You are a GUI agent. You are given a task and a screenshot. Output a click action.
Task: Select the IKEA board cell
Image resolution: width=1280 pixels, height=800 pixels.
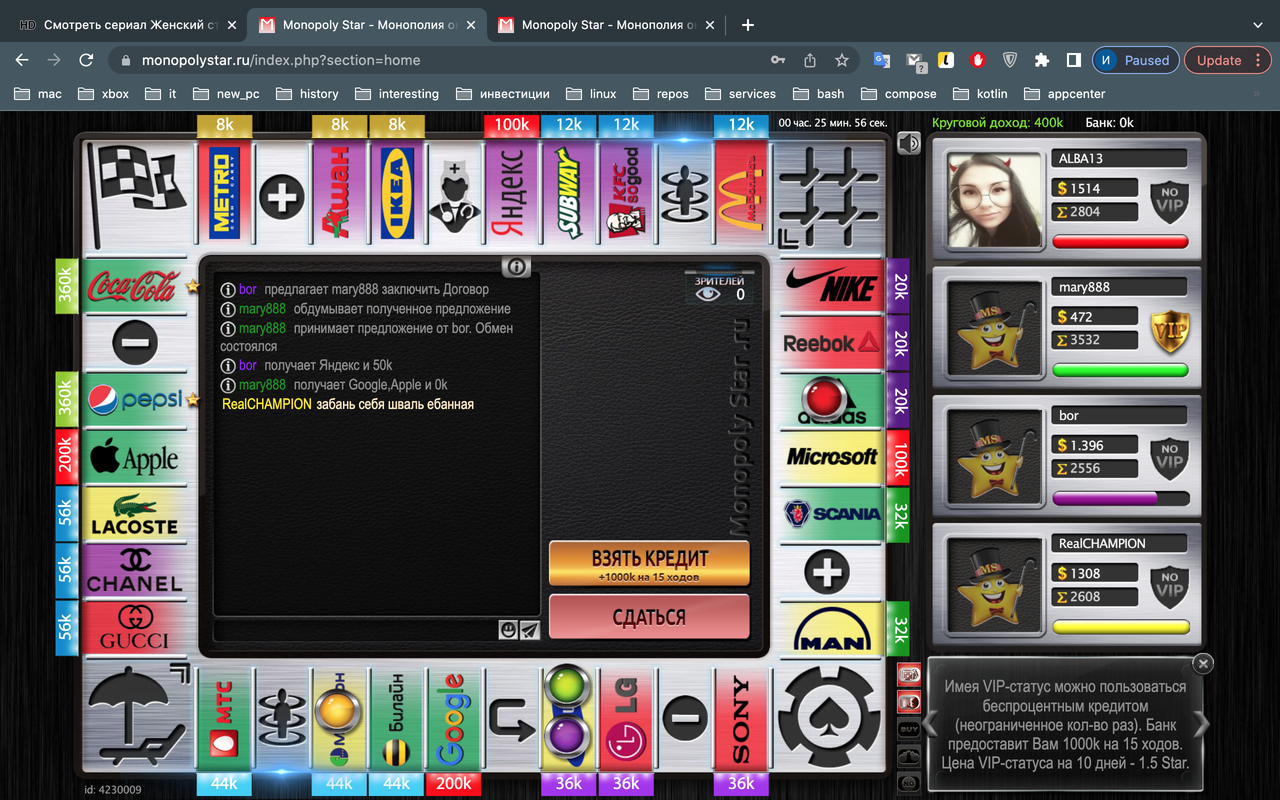point(397,194)
